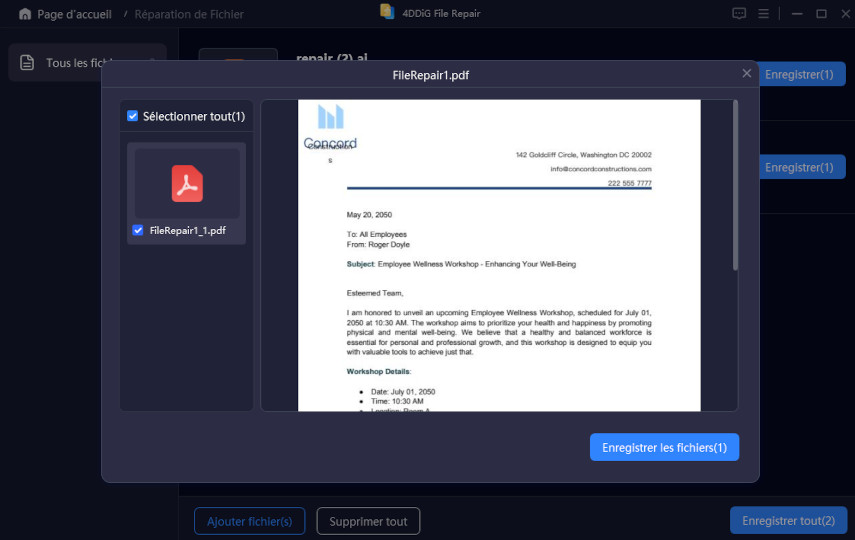Click 'From: Roger Doyle' line in preview

coord(378,244)
